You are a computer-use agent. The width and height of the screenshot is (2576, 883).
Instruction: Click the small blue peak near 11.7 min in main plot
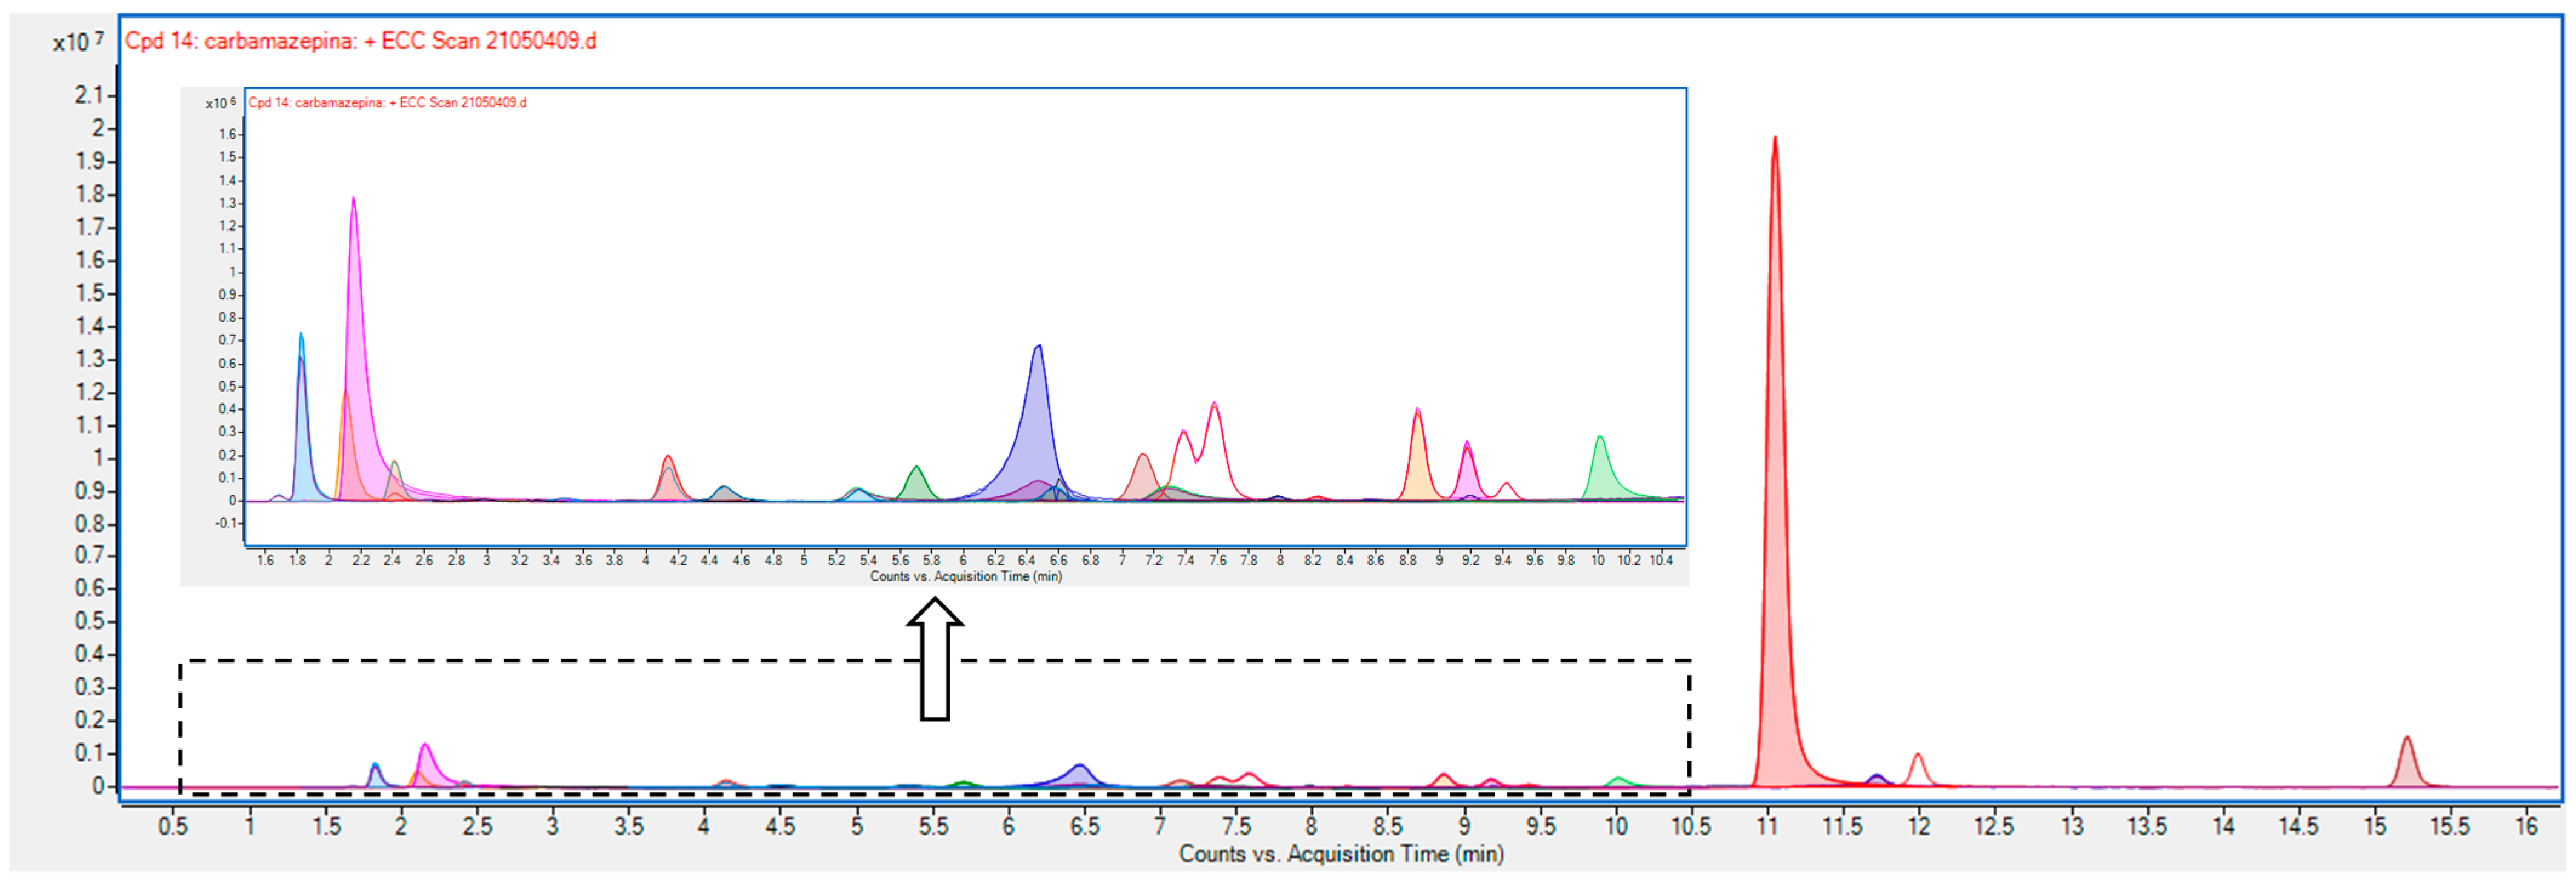(1877, 780)
